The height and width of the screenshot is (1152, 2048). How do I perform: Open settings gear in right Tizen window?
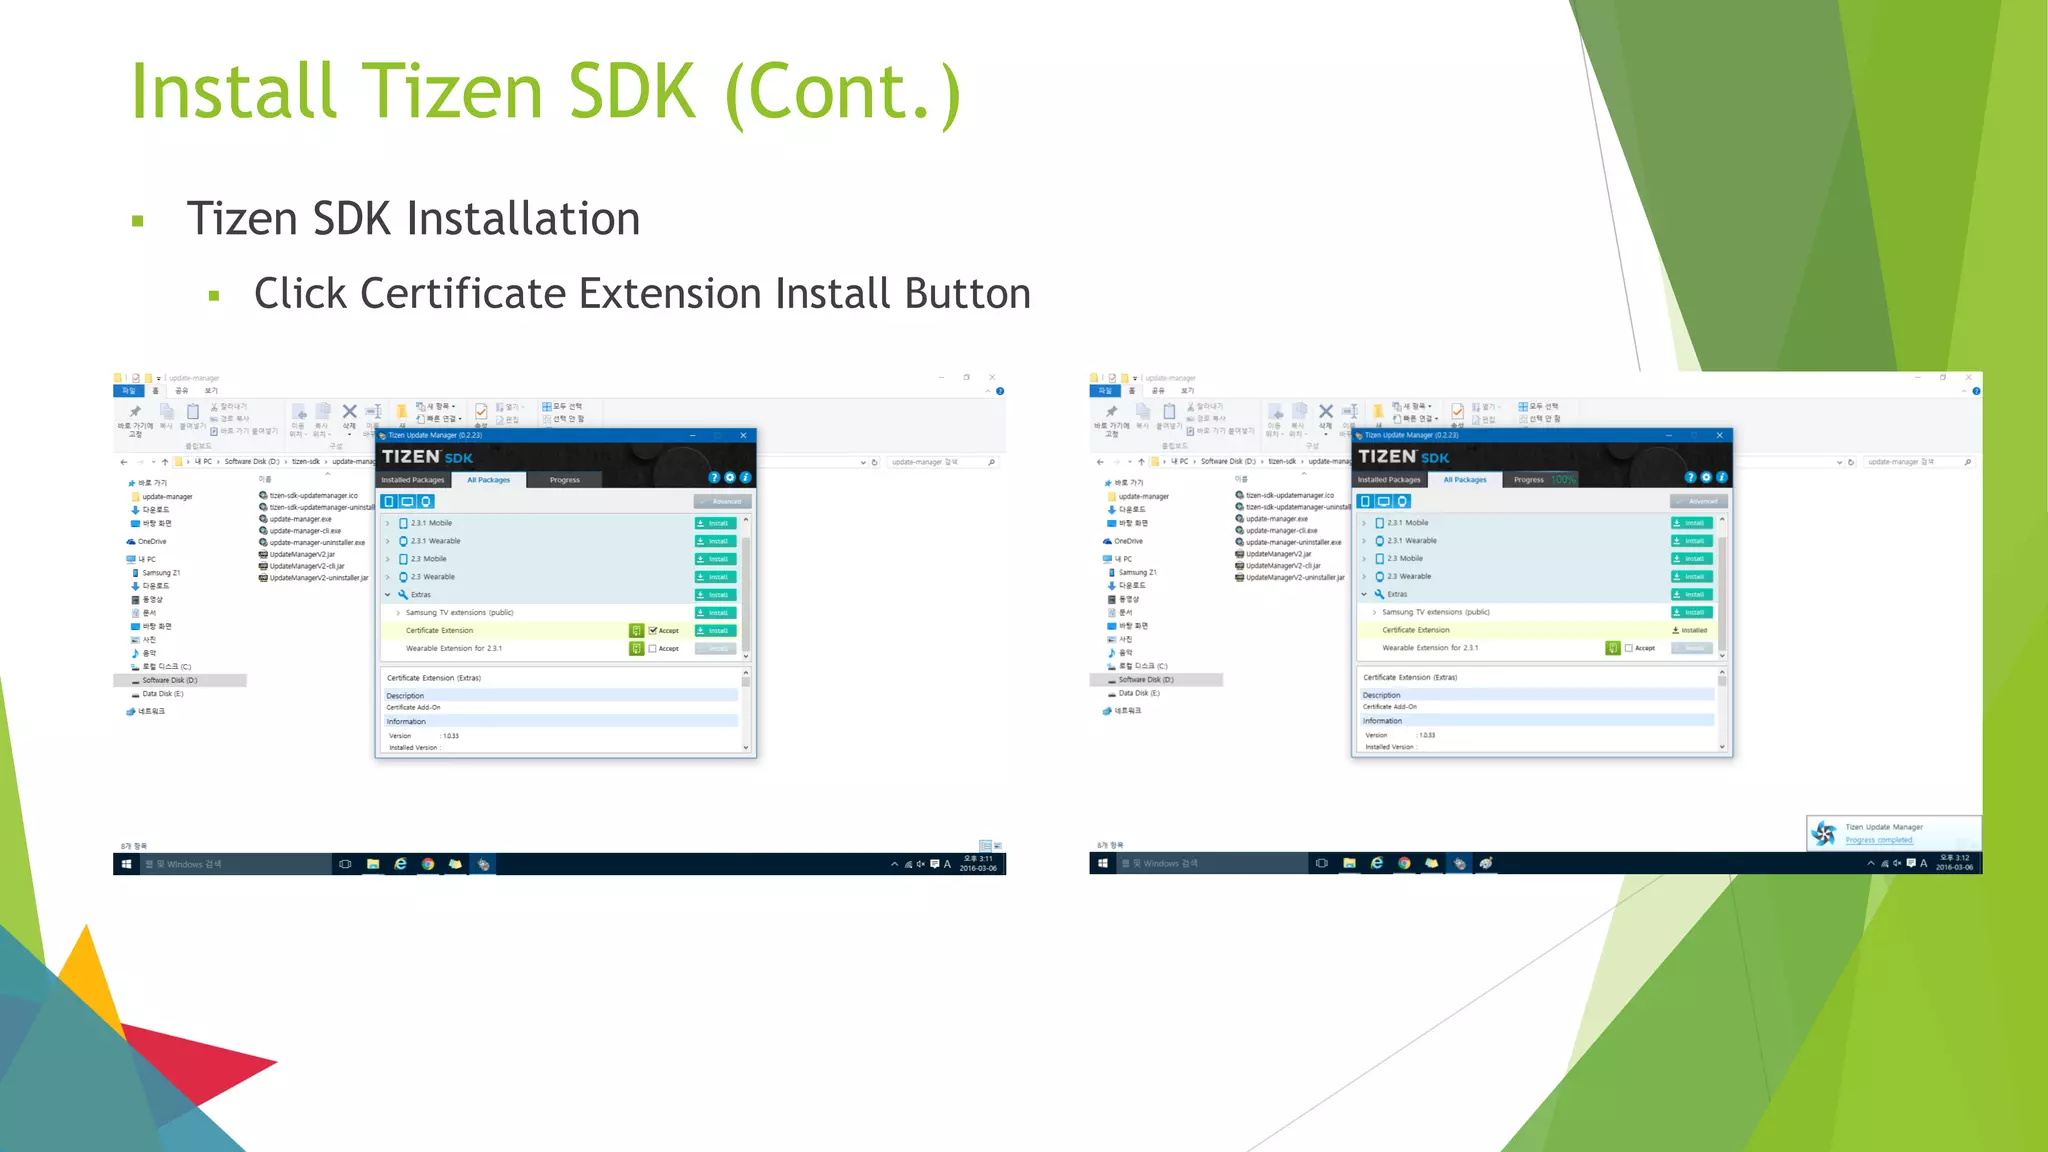[1706, 478]
